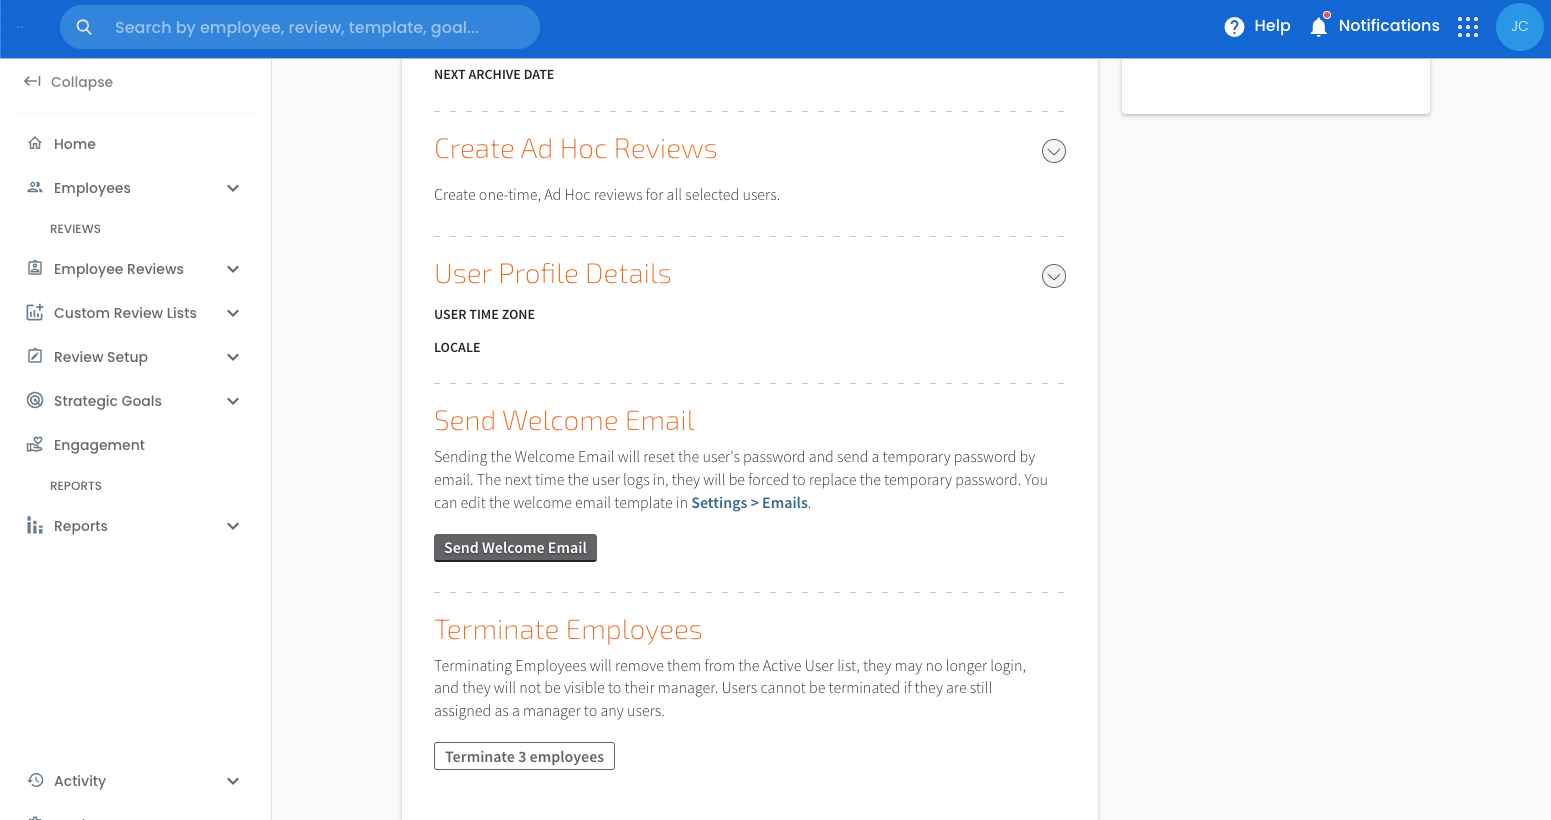Open the JC user avatar menu
The height and width of the screenshot is (820, 1551).
(1520, 27)
